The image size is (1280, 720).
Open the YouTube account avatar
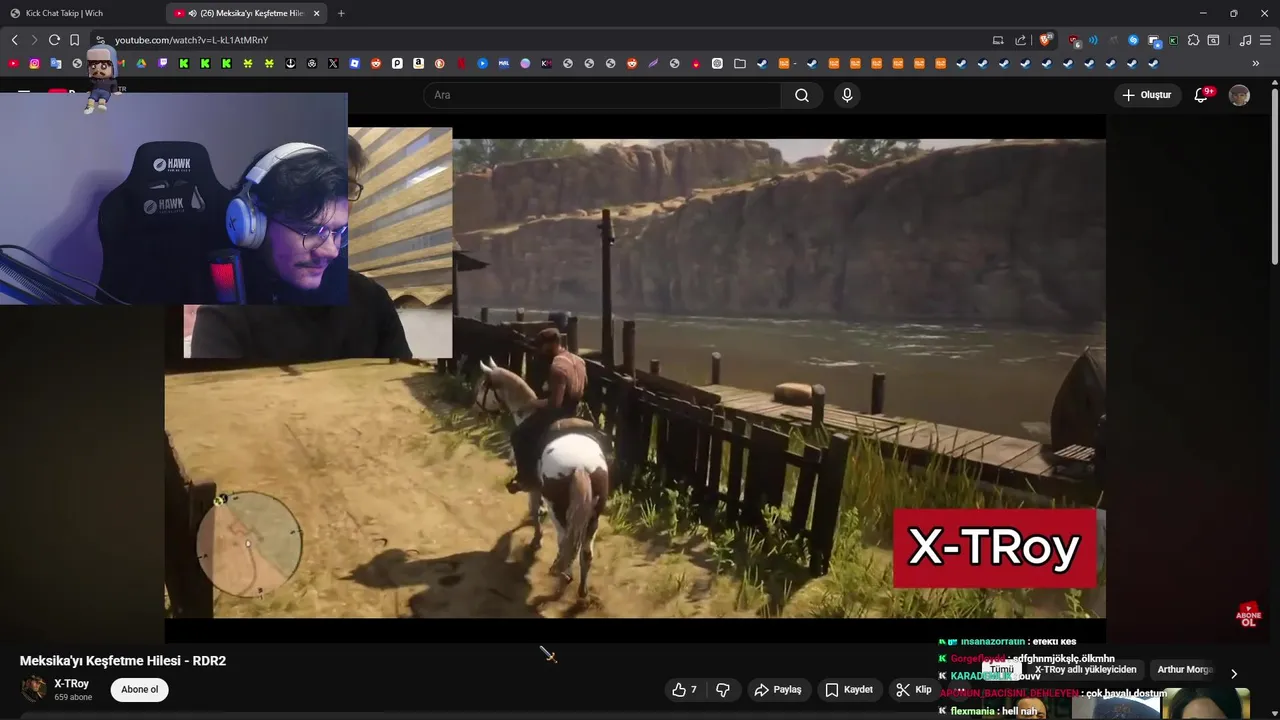[x=1239, y=95]
